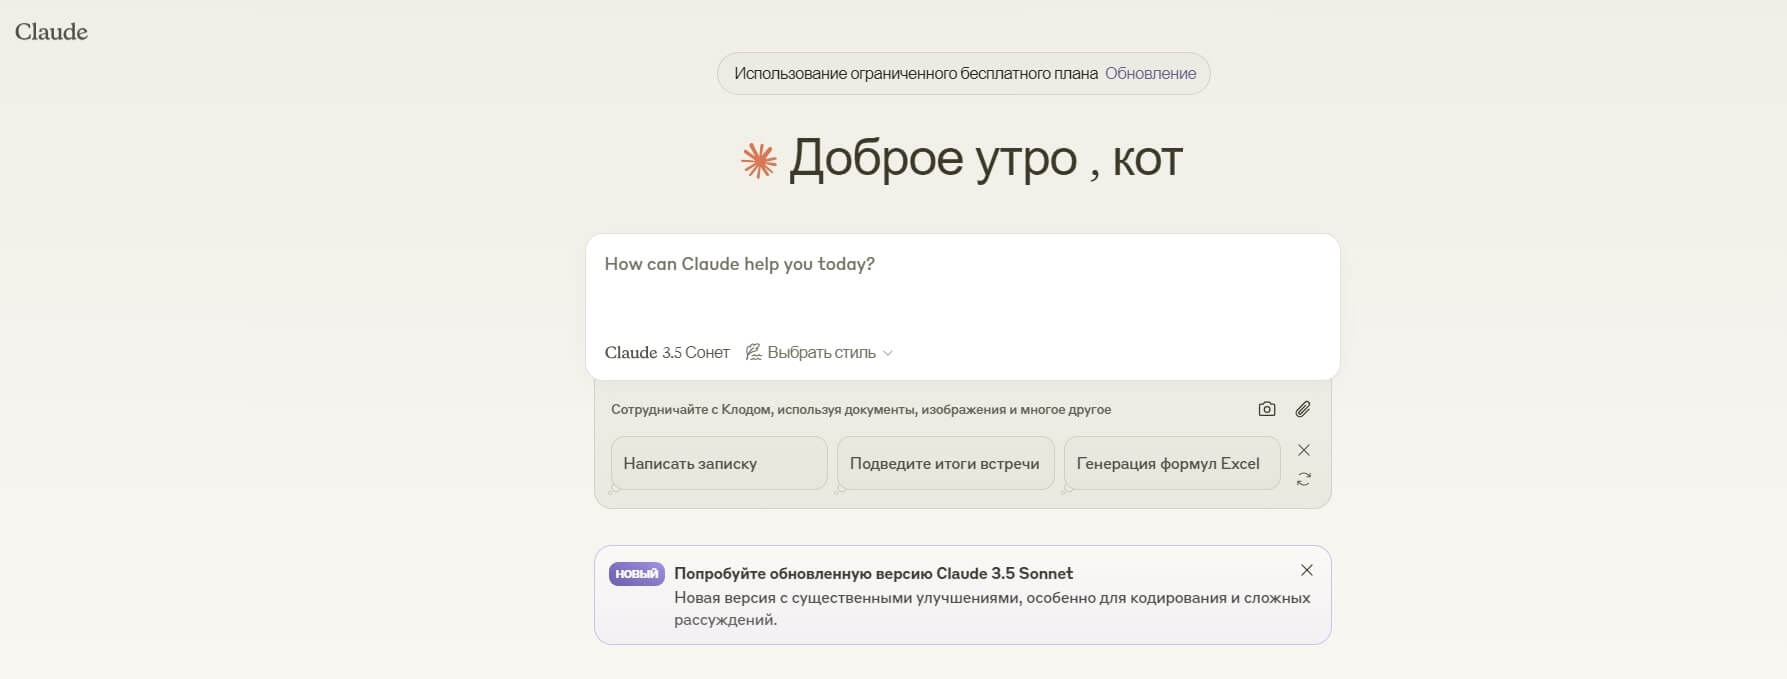Screen dimensions: 1787x679
Task: Click the orange Claude starburst icon
Action: click(x=759, y=160)
